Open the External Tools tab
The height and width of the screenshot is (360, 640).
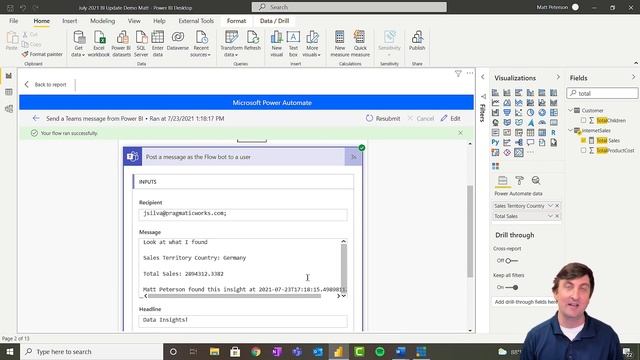pos(196,21)
